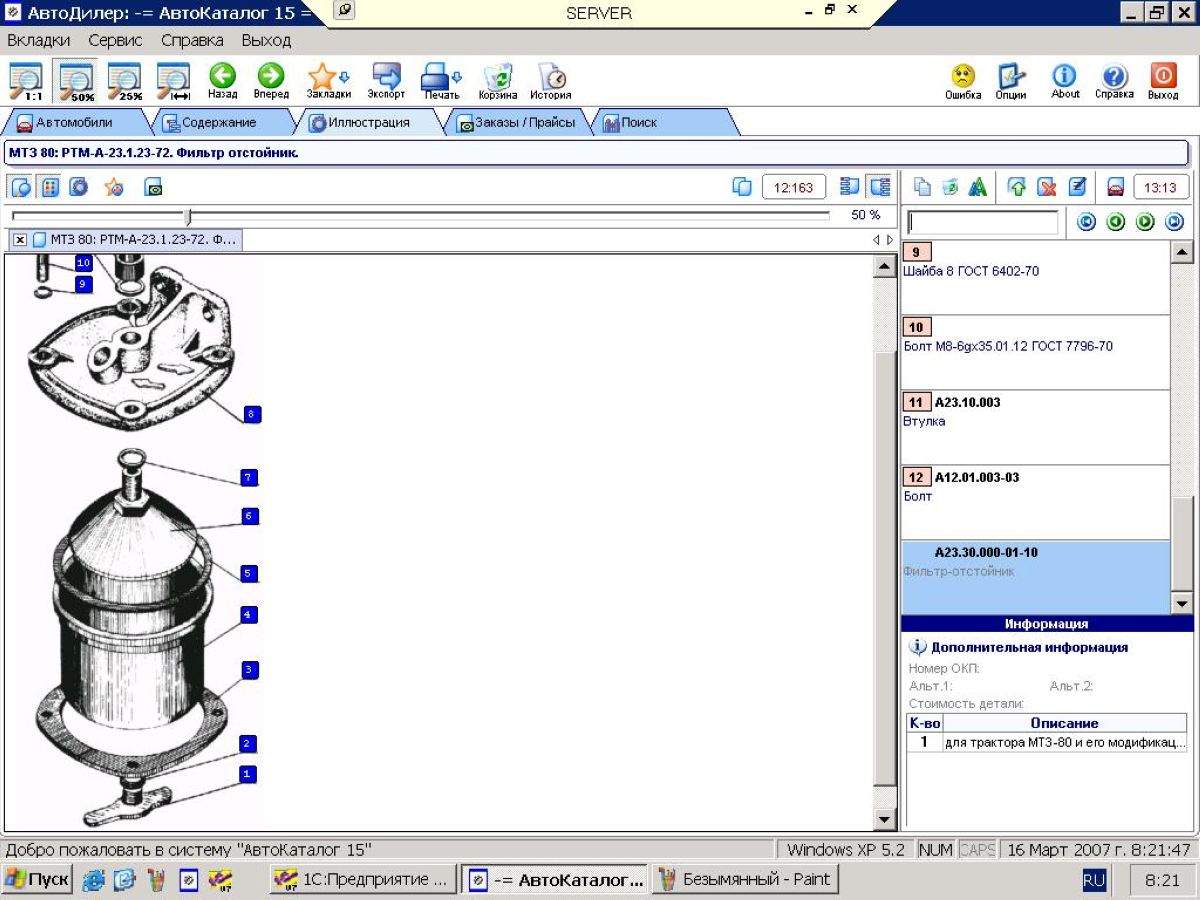Click the recycle basket icon in parts panel
Screen dimensions: 1200x900
(x=950, y=186)
